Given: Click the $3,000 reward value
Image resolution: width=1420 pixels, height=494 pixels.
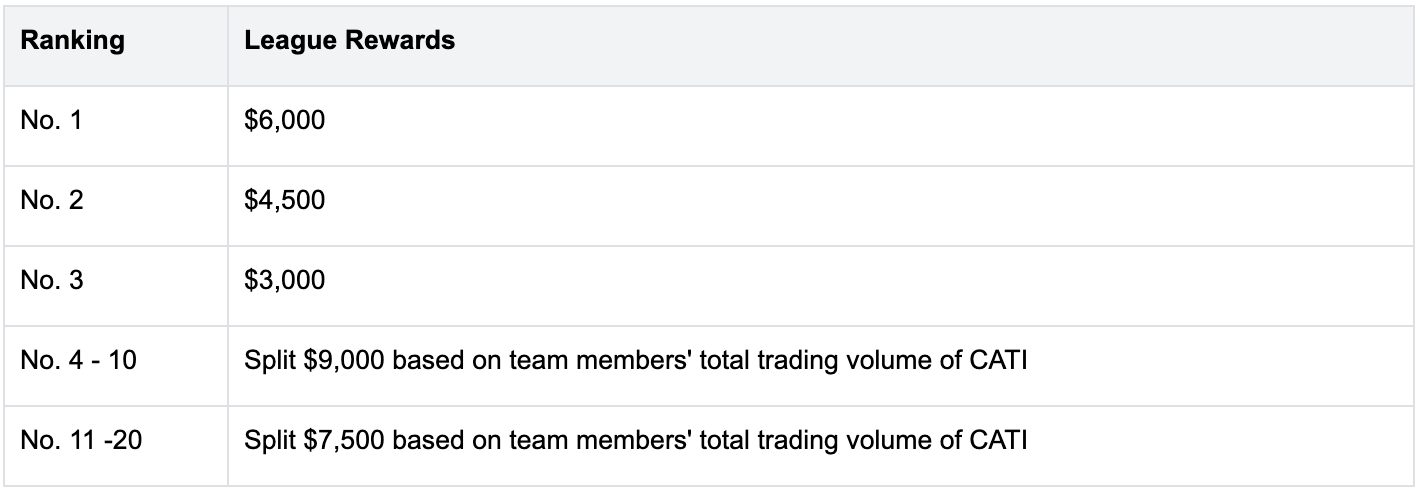Looking at the screenshot, I should click(284, 280).
